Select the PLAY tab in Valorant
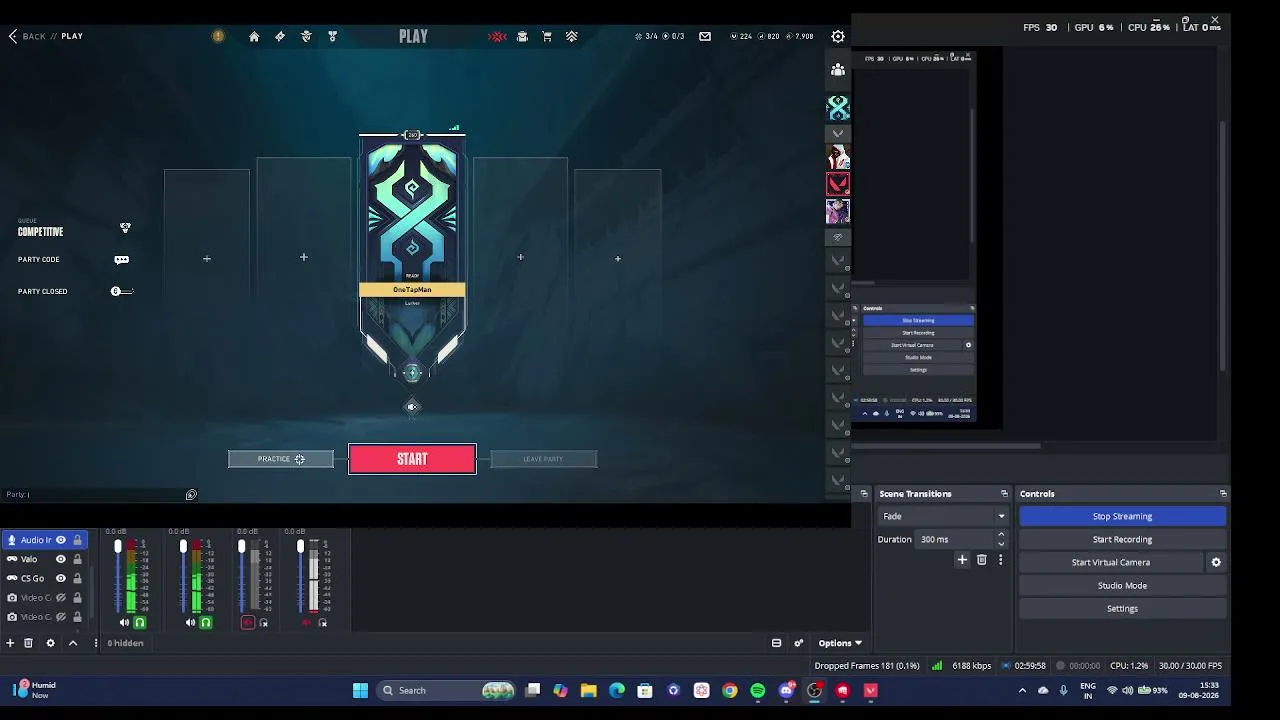Viewport: 1280px width, 720px height. [413, 36]
